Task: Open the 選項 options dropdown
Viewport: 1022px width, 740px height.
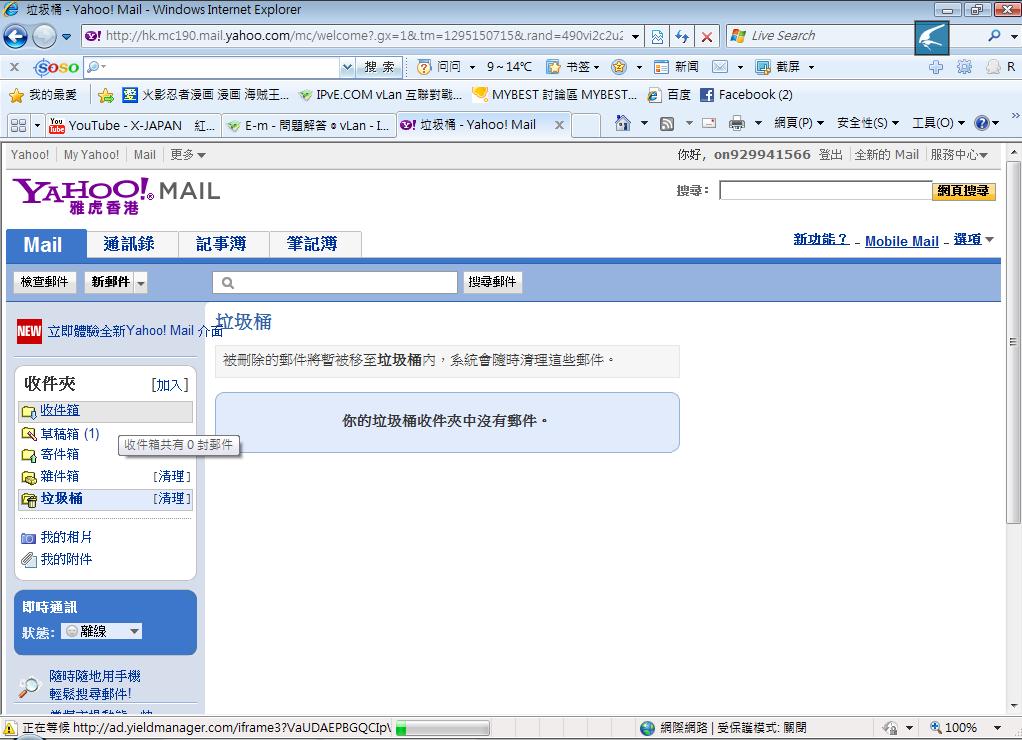Action: 974,240
